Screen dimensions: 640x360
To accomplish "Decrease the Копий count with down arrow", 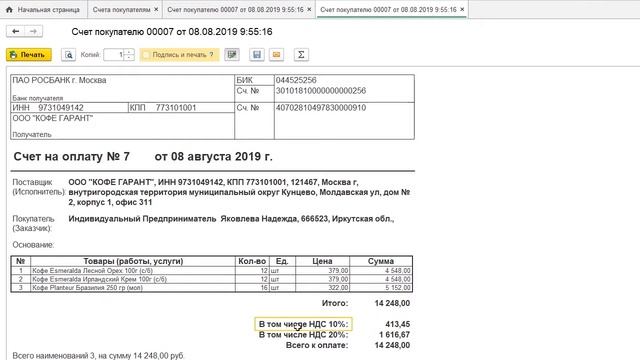I will (x=129, y=58).
